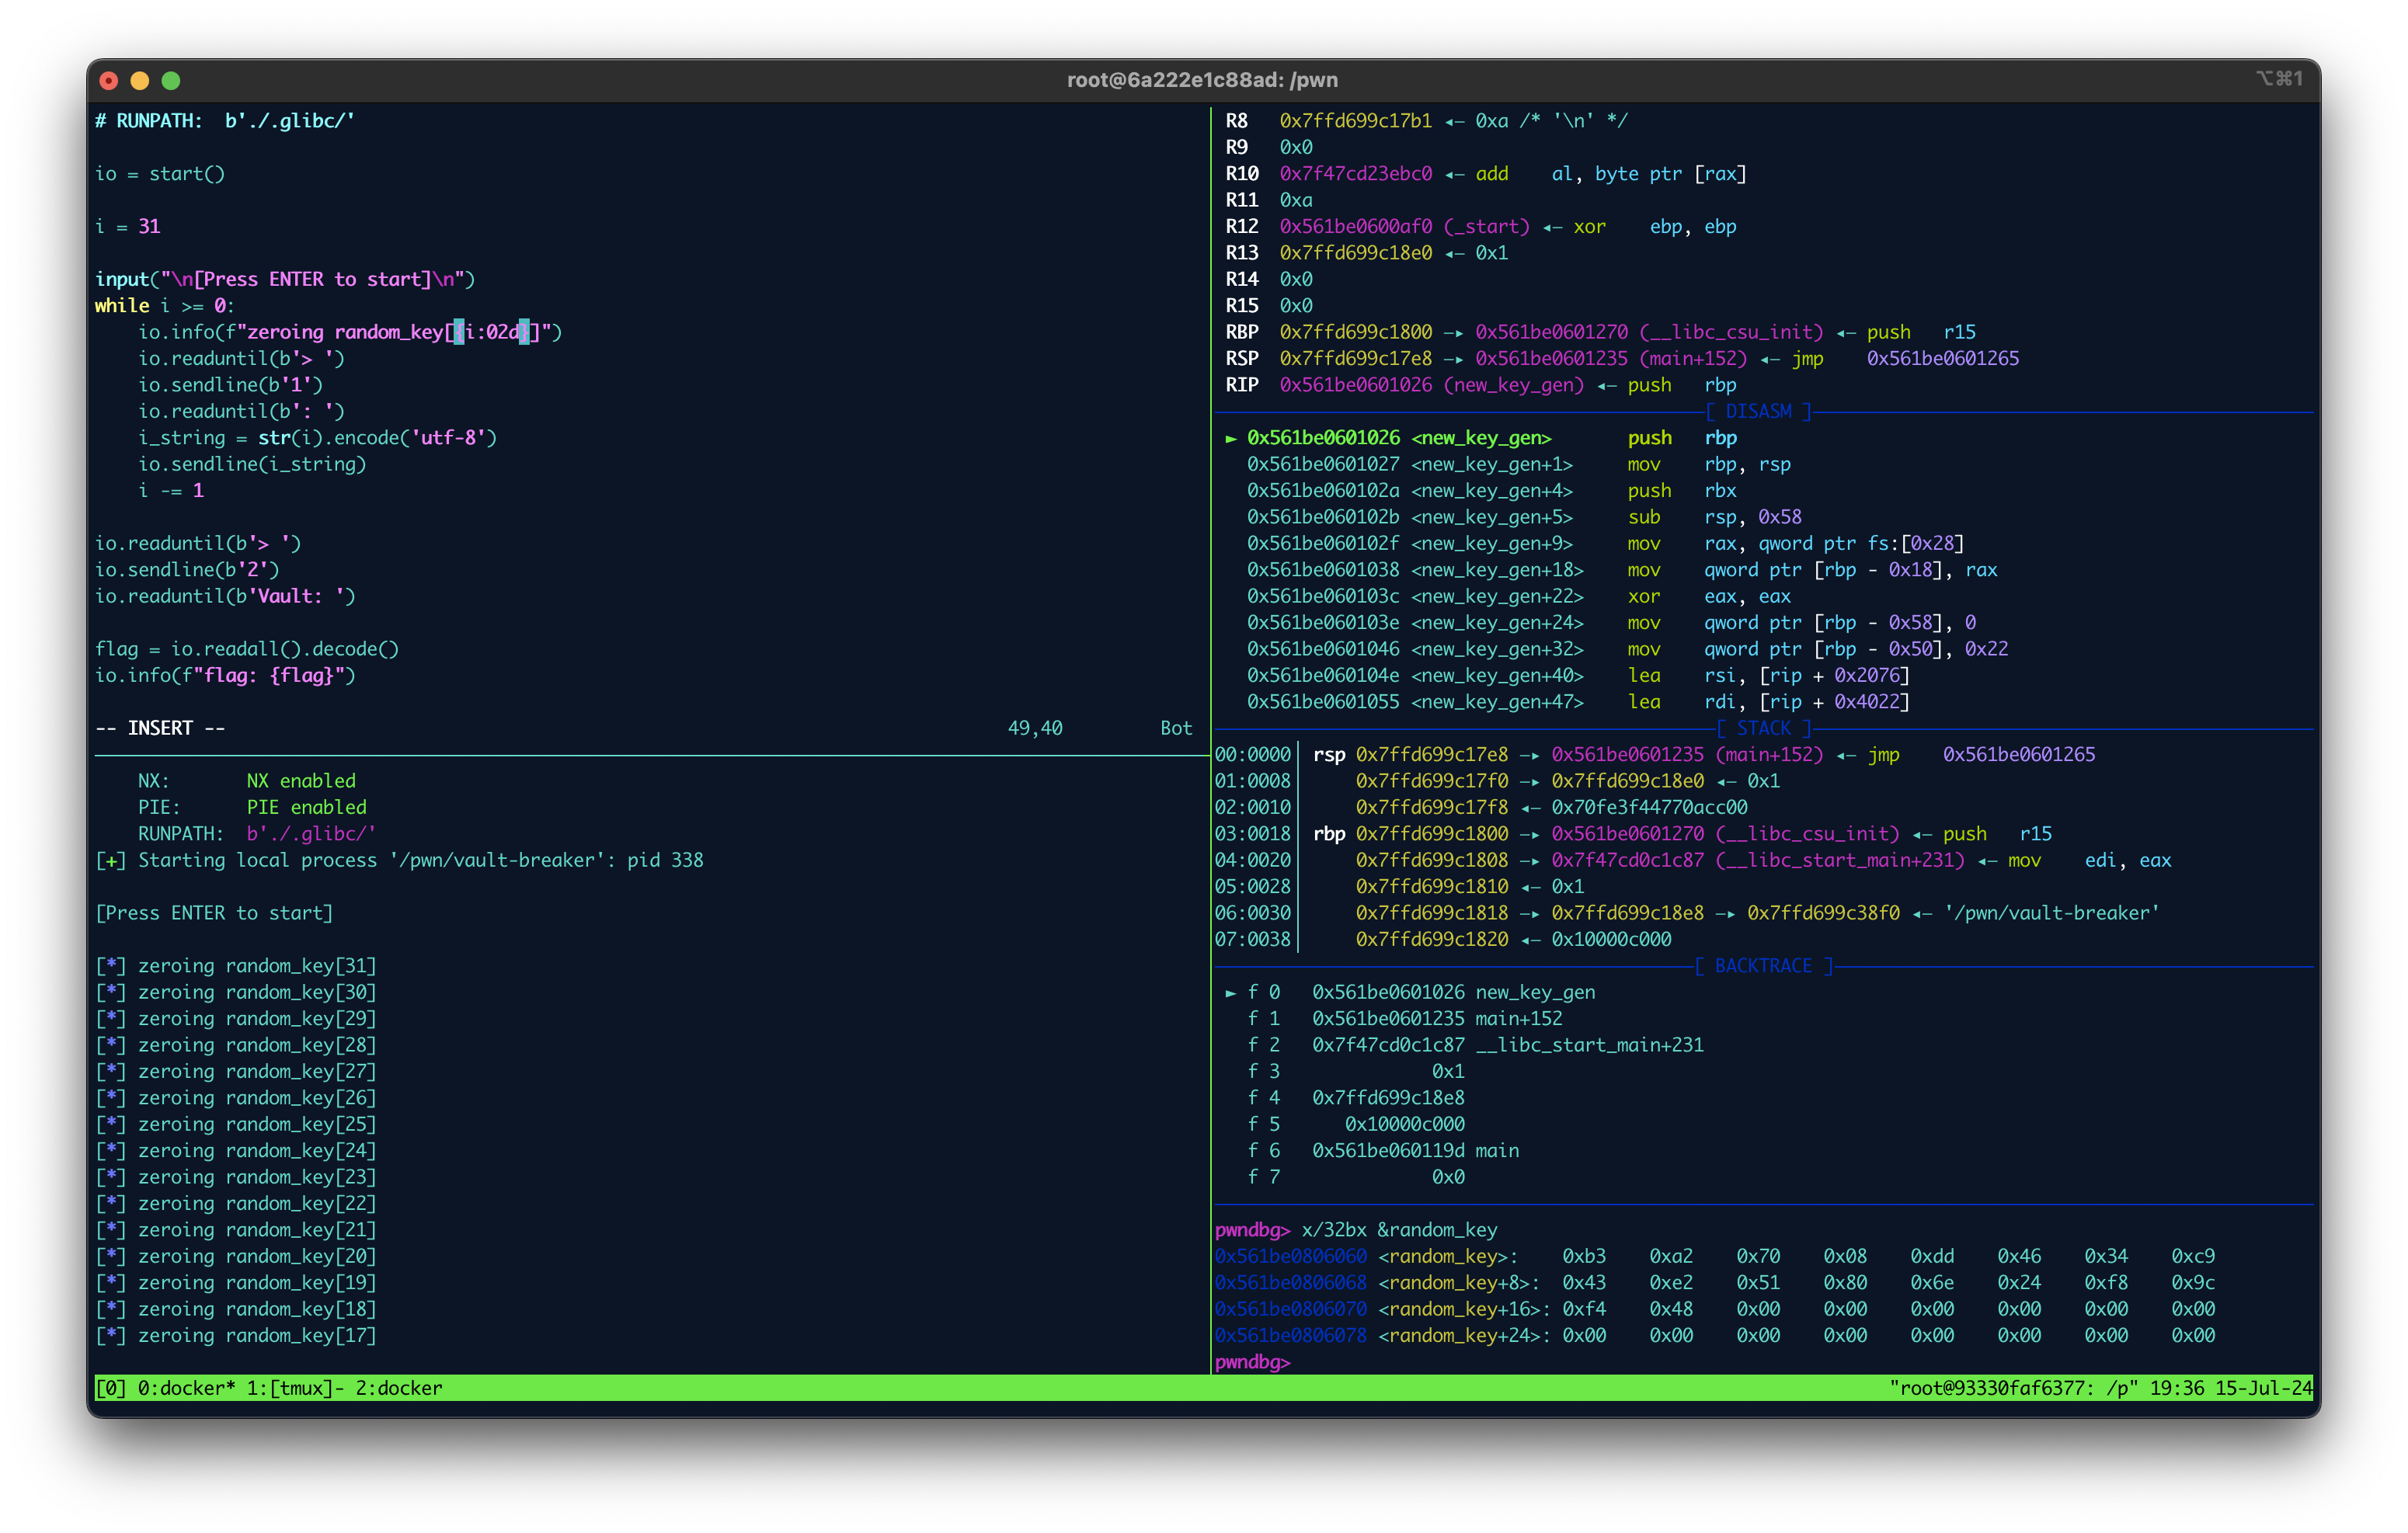Click the 'flag = io.readall().decode()' line
Image resolution: width=2408 pixels, height=1533 pixels.
(x=247, y=649)
